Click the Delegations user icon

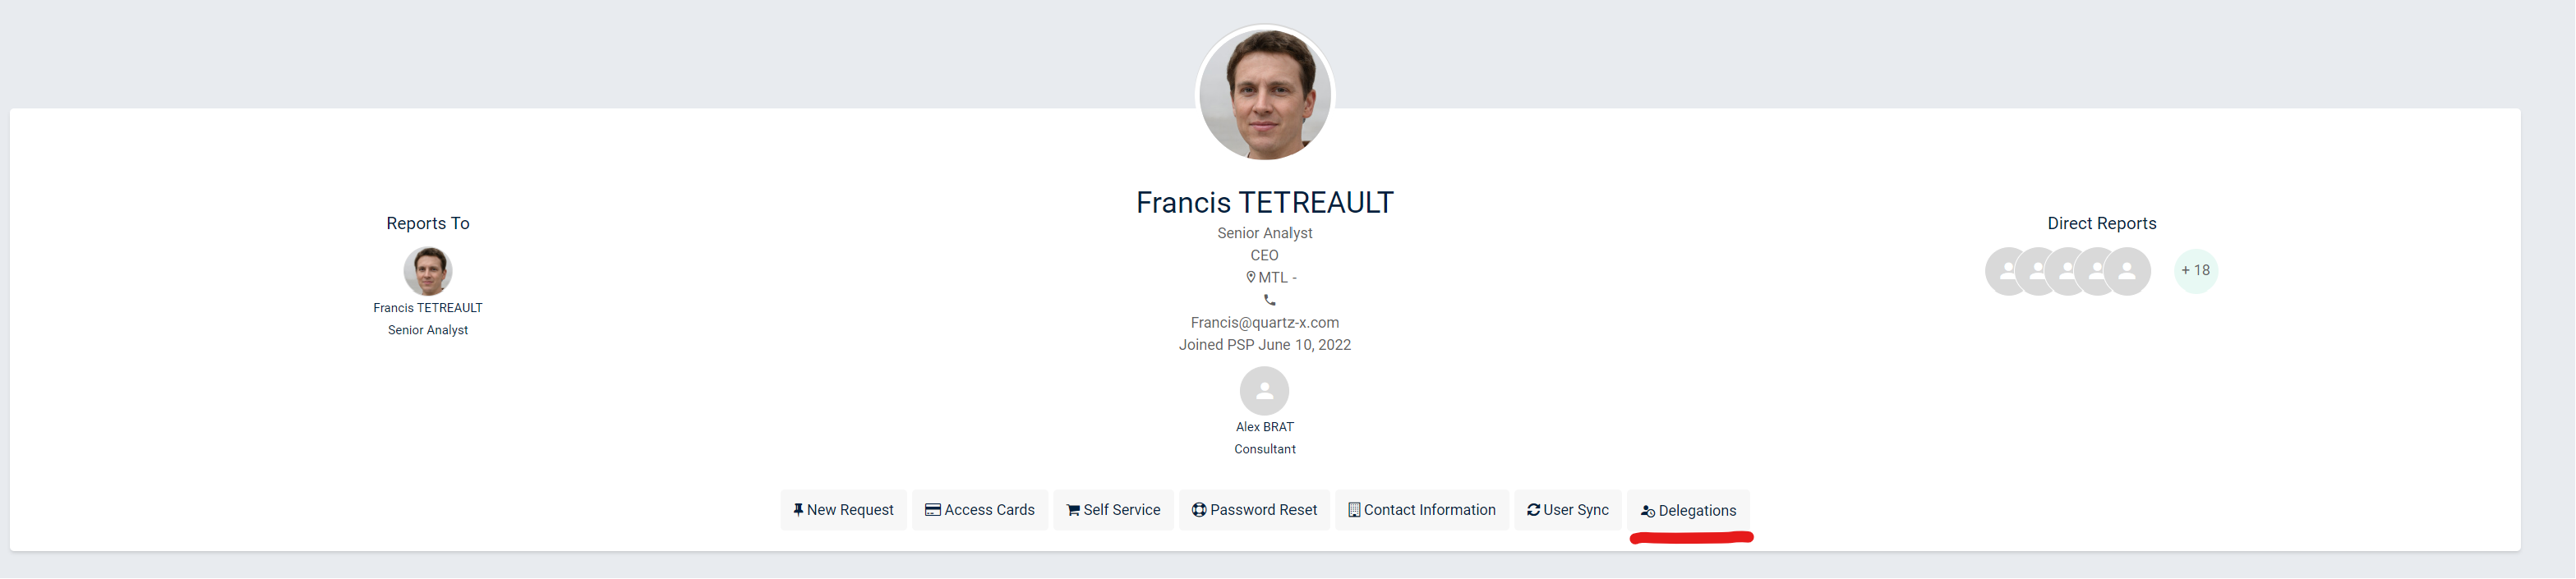[x=1648, y=511]
